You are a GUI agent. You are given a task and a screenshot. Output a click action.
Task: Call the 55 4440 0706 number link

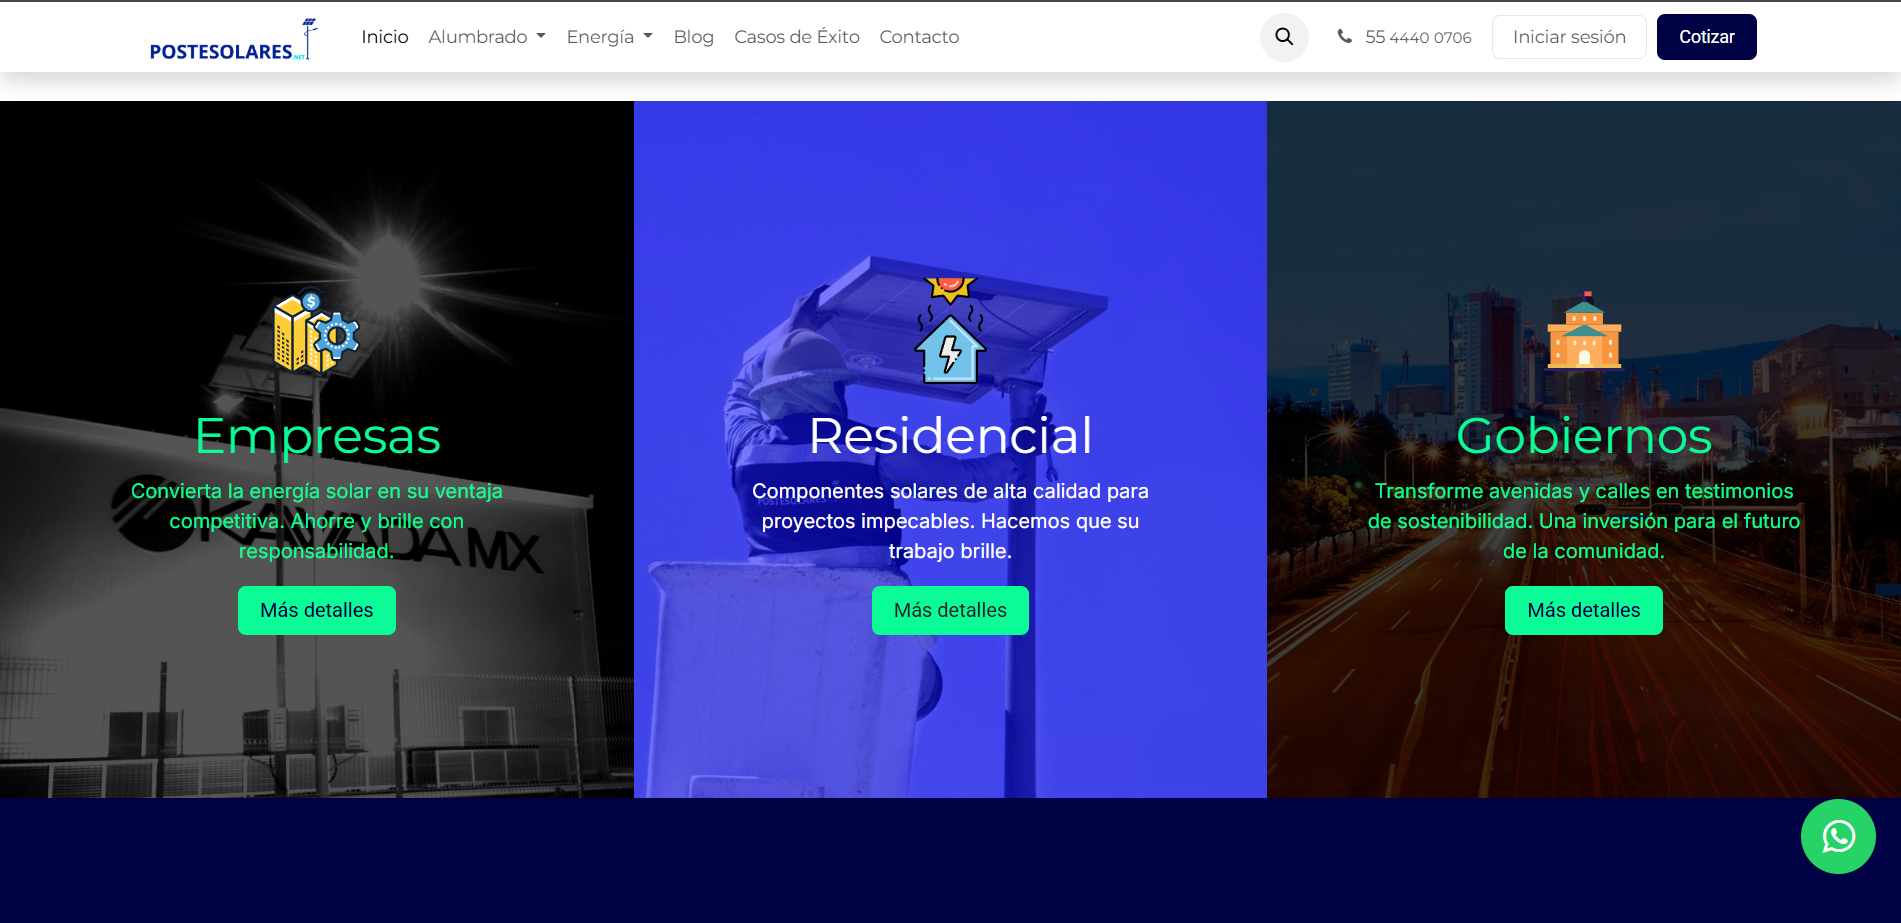point(1417,37)
